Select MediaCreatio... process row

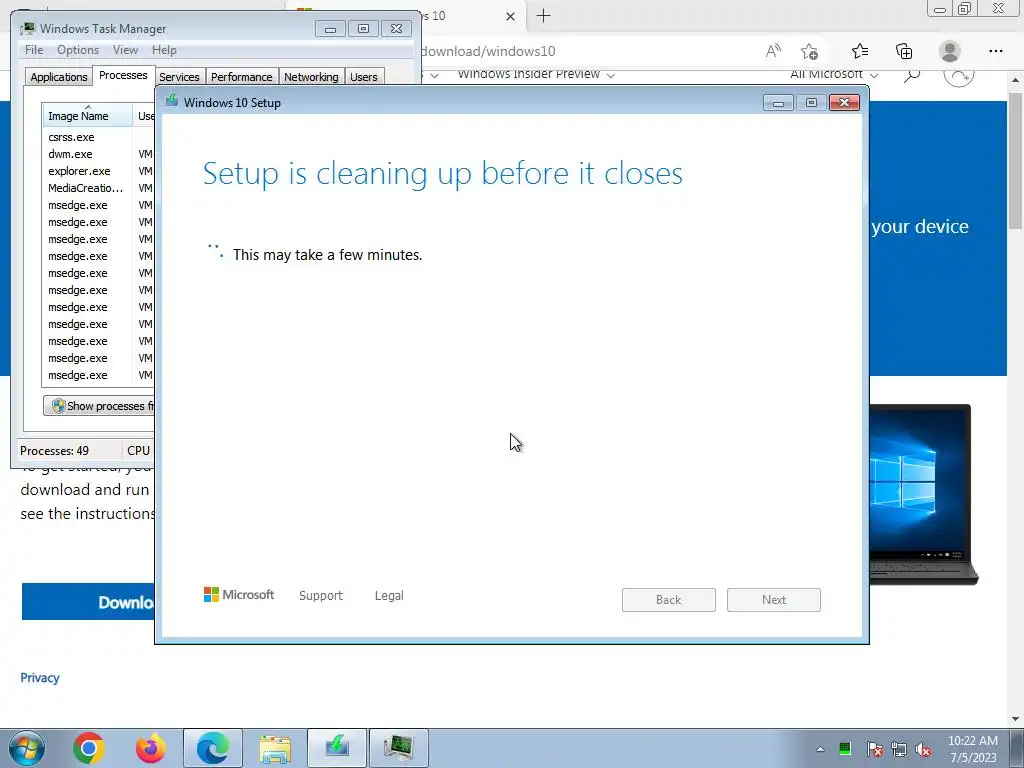pos(98,188)
